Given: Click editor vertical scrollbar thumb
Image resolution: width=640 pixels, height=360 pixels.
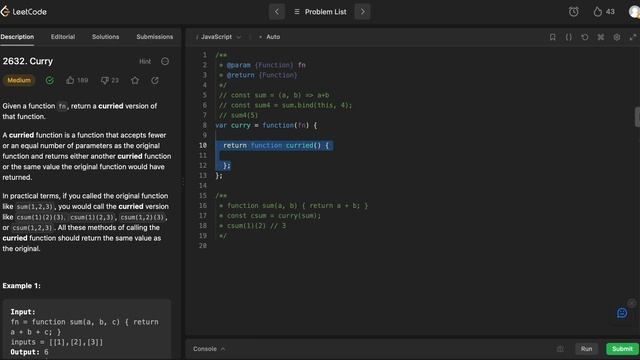Looking at the screenshot, I should (637, 117).
